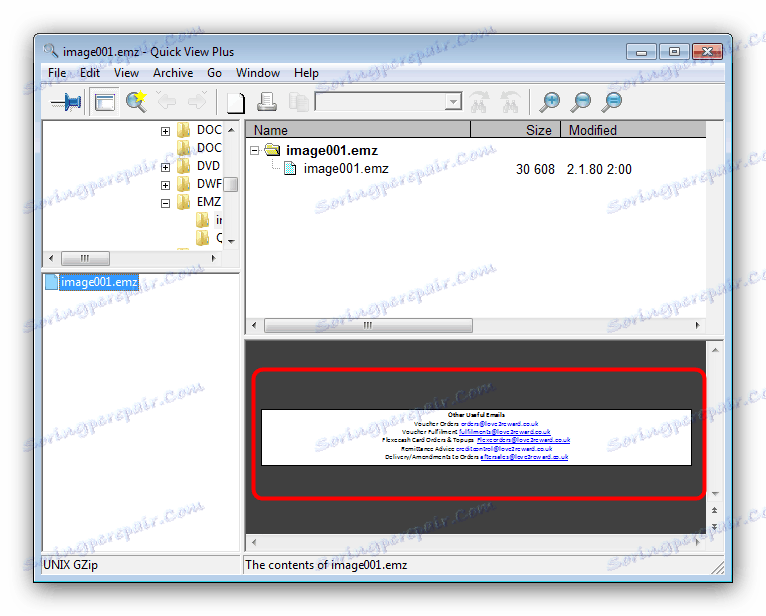The image size is (766, 616).
Task: Click archive list scroll left arrow
Action: pos(254,325)
